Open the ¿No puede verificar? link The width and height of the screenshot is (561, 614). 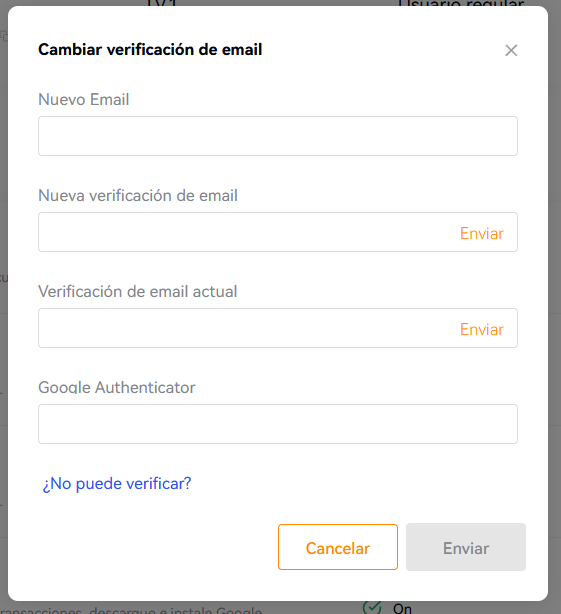(117, 484)
